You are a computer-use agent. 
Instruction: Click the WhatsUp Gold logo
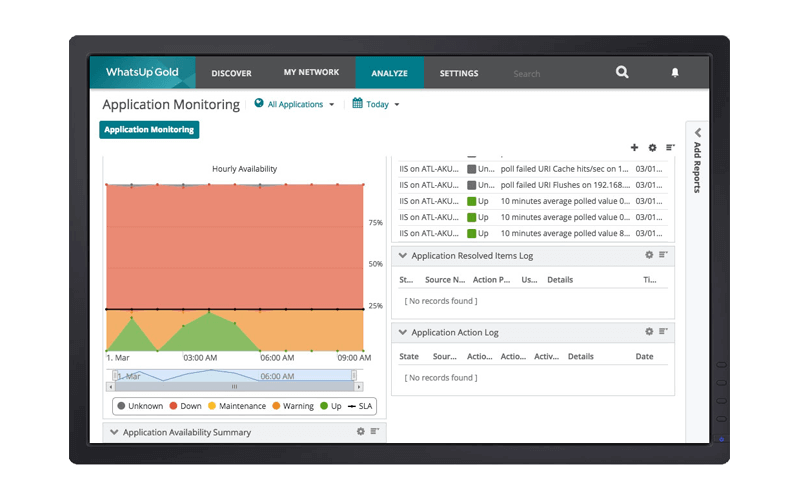point(142,72)
